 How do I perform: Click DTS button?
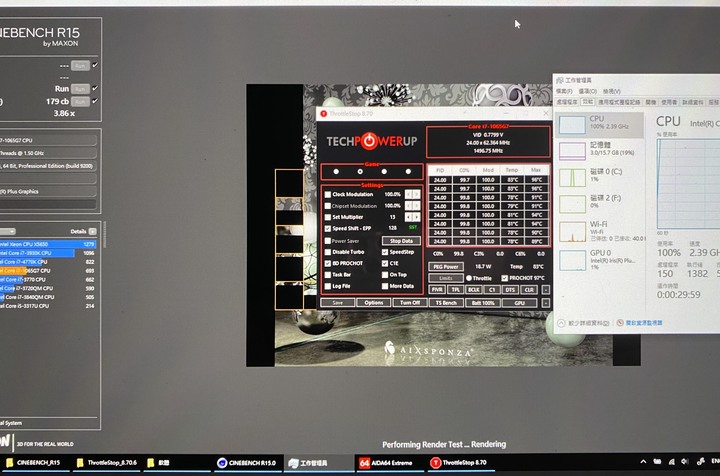[510, 290]
